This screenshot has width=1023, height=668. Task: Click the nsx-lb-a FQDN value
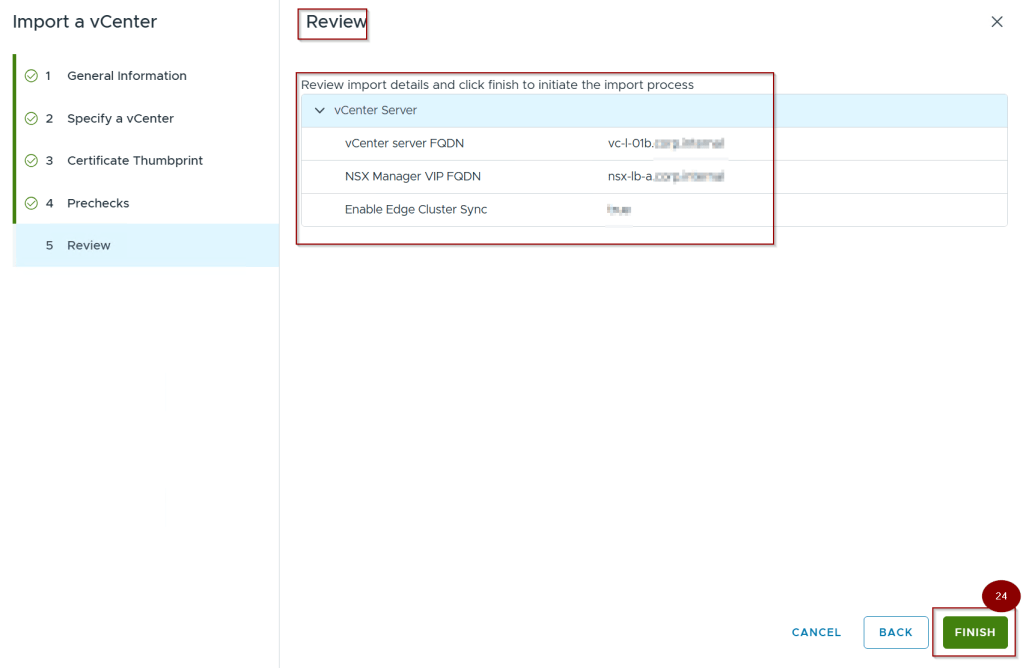click(x=665, y=177)
